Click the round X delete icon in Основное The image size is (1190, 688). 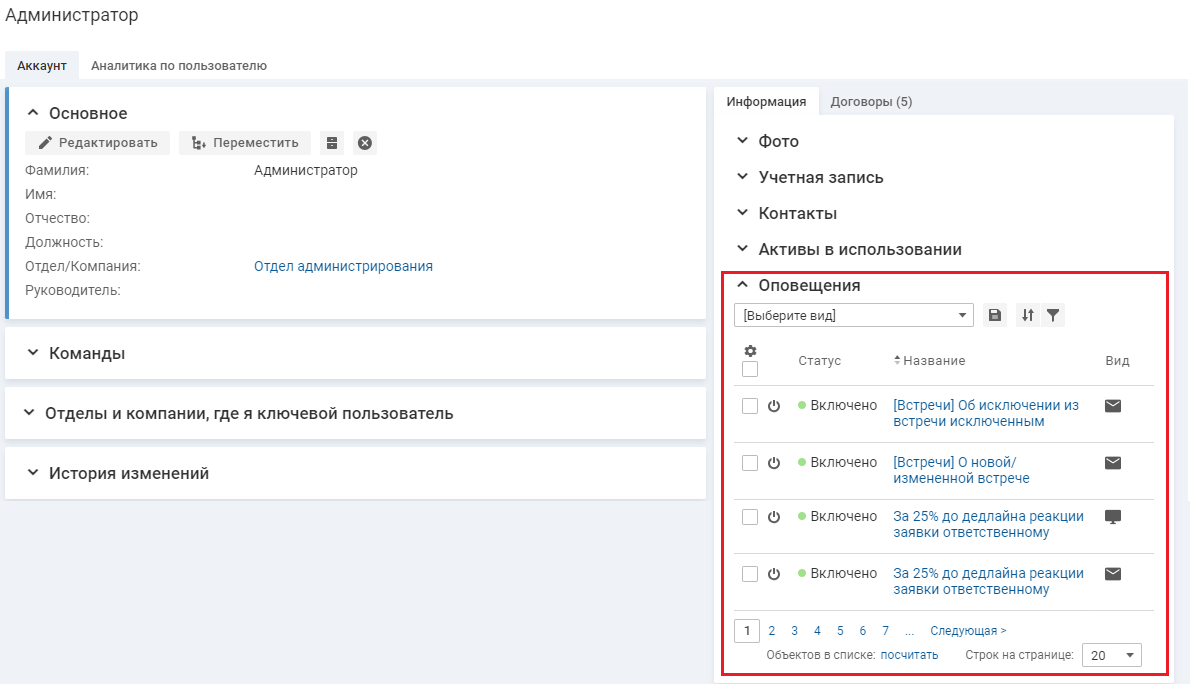365,143
